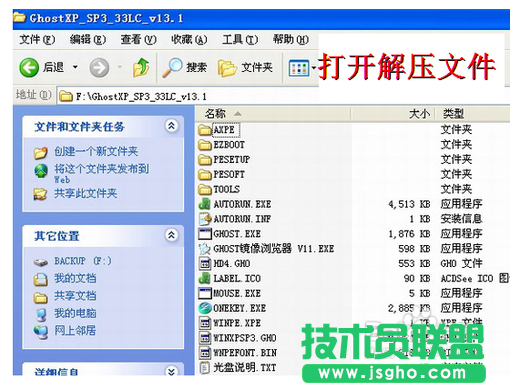
Task: Select the PESOFT folder icon
Action: coord(205,174)
